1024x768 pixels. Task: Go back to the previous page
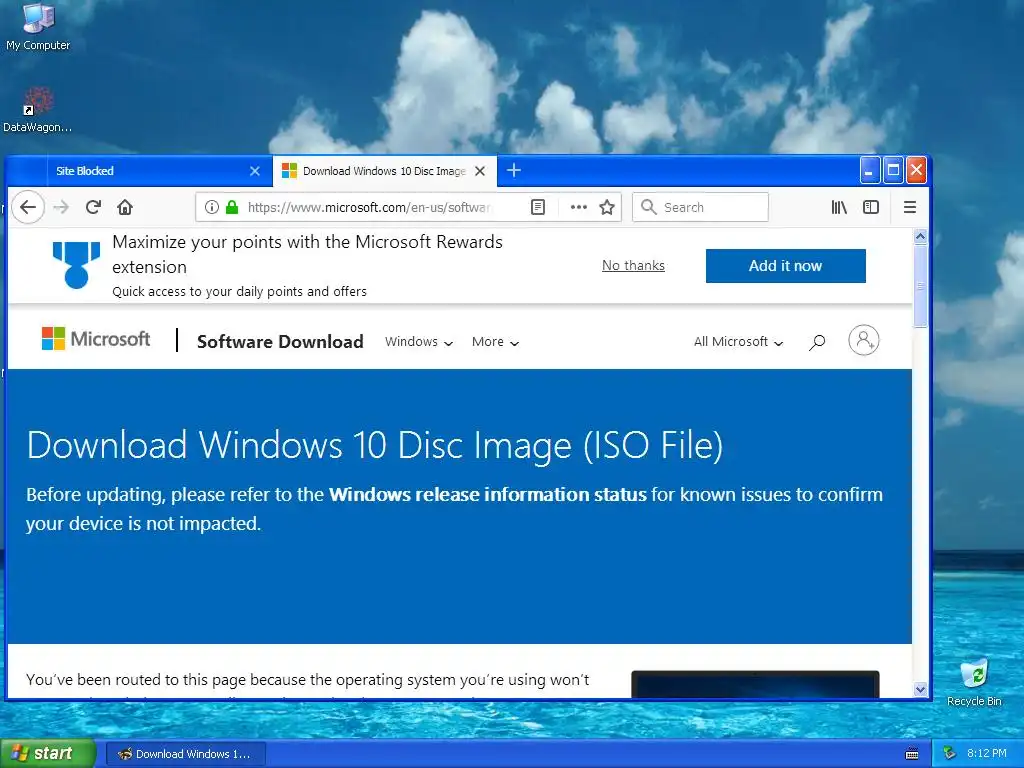pos(28,208)
